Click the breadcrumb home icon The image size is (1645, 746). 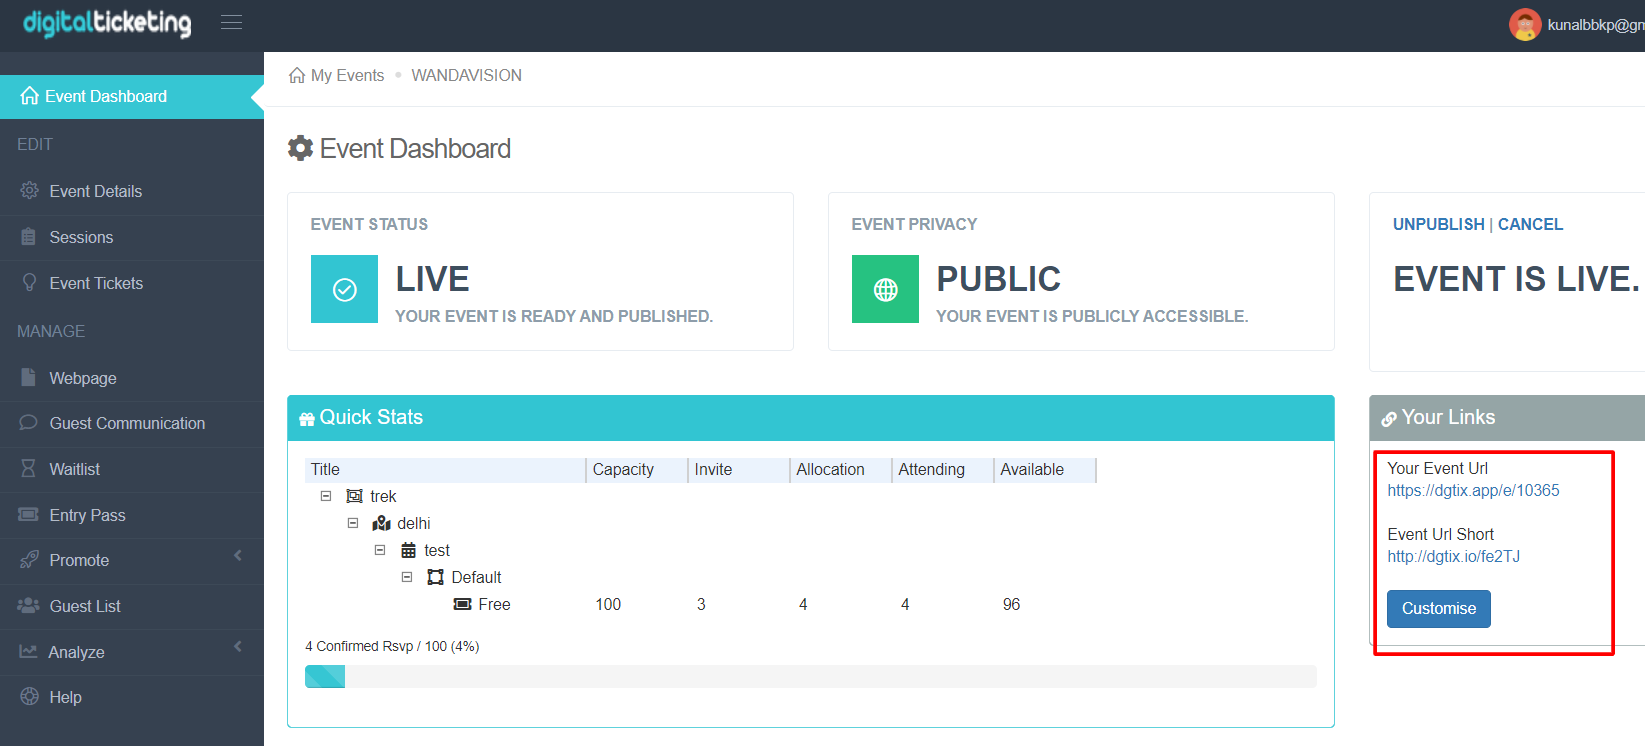coord(297,75)
